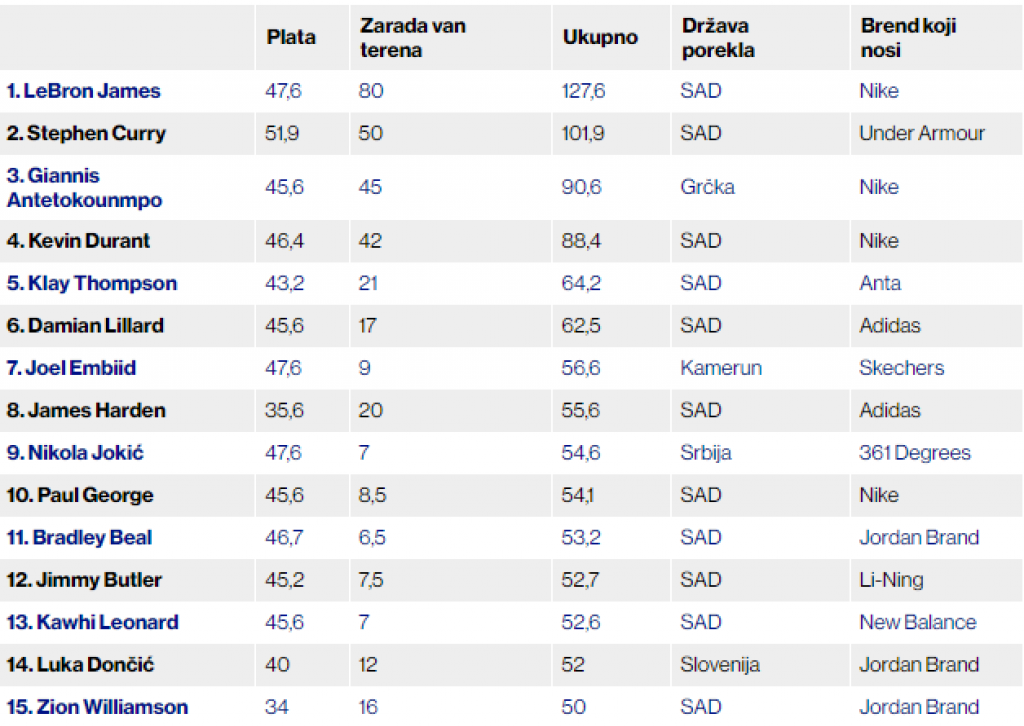
Task: Open the Joel Embiid link
Action: click(x=72, y=368)
